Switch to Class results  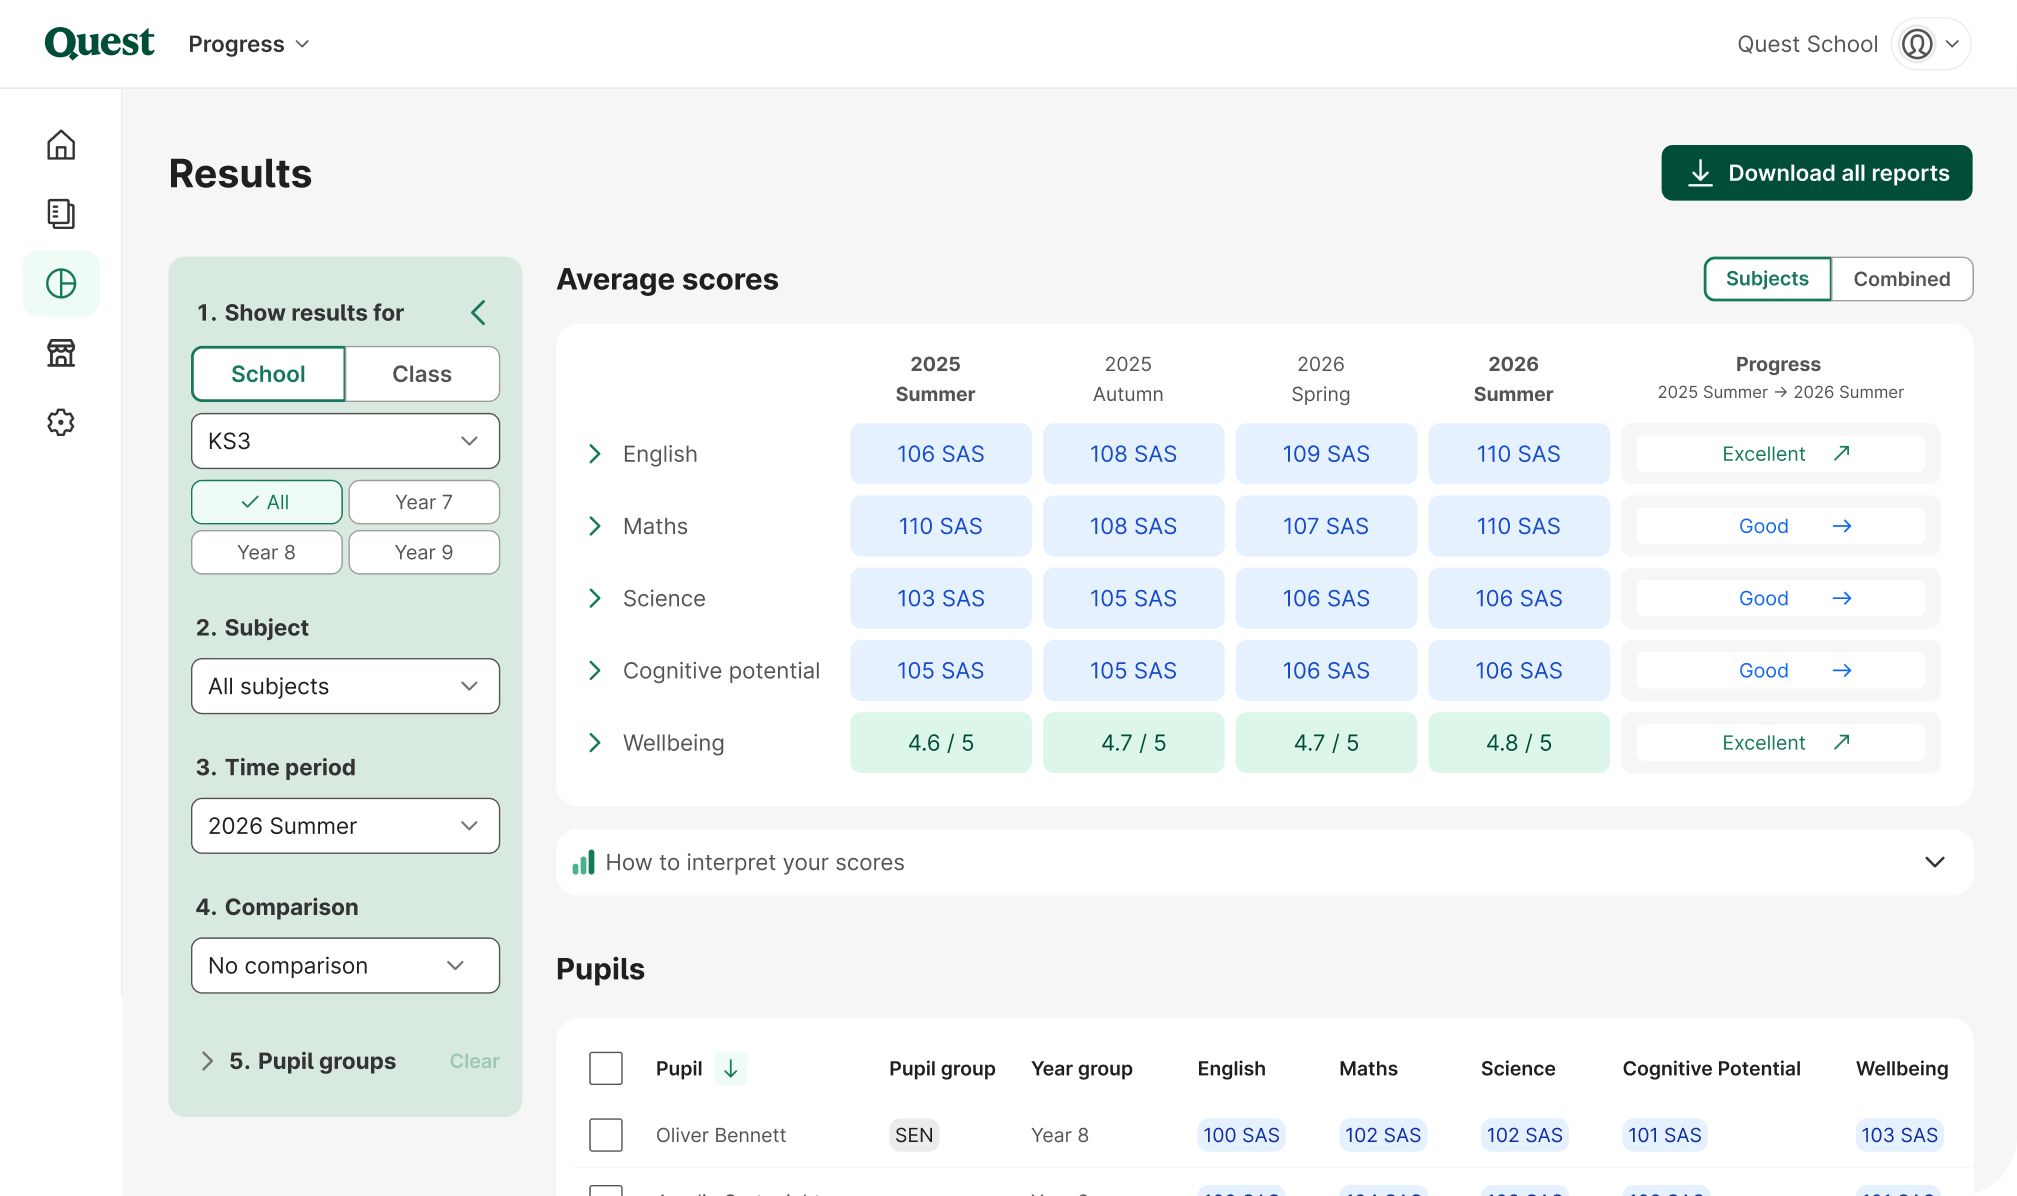(x=422, y=374)
